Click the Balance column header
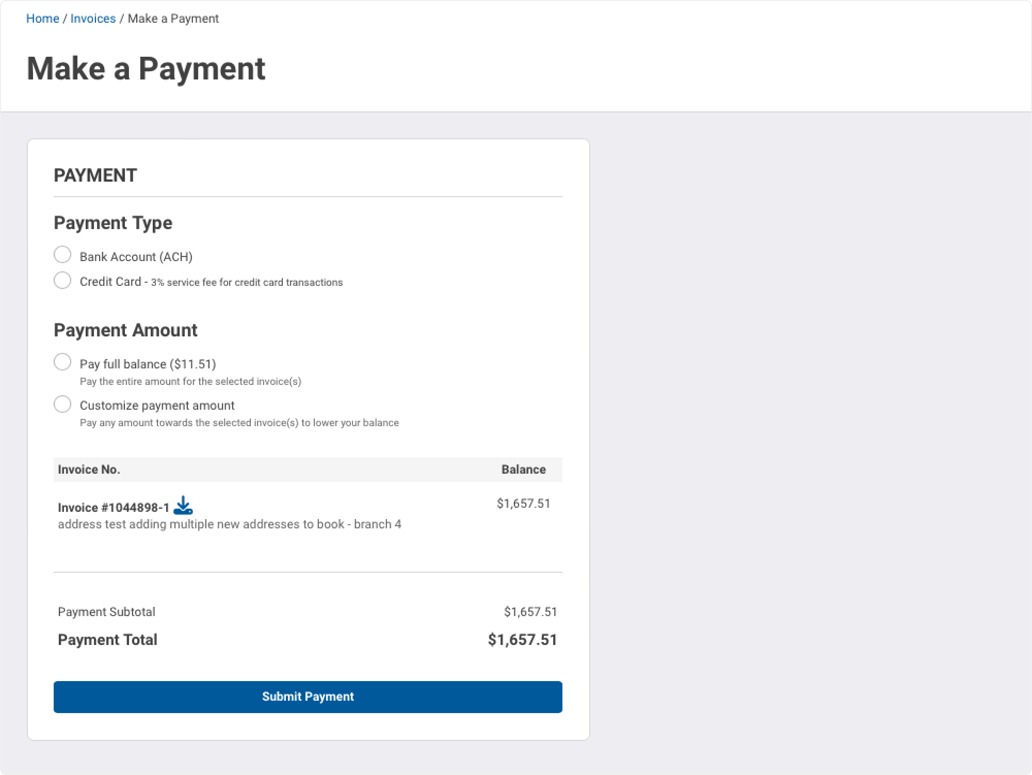1032x775 pixels. click(x=524, y=469)
